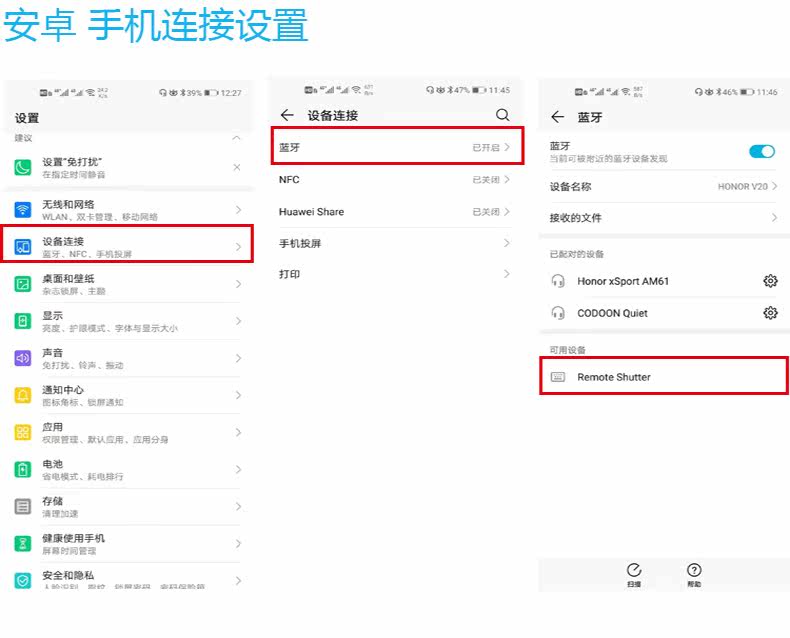Dismiss the 设置"免打扰" suggestion with X
The width and height of the screenshot is (790, 638).
pyautogui.click(x=237, y=167)
